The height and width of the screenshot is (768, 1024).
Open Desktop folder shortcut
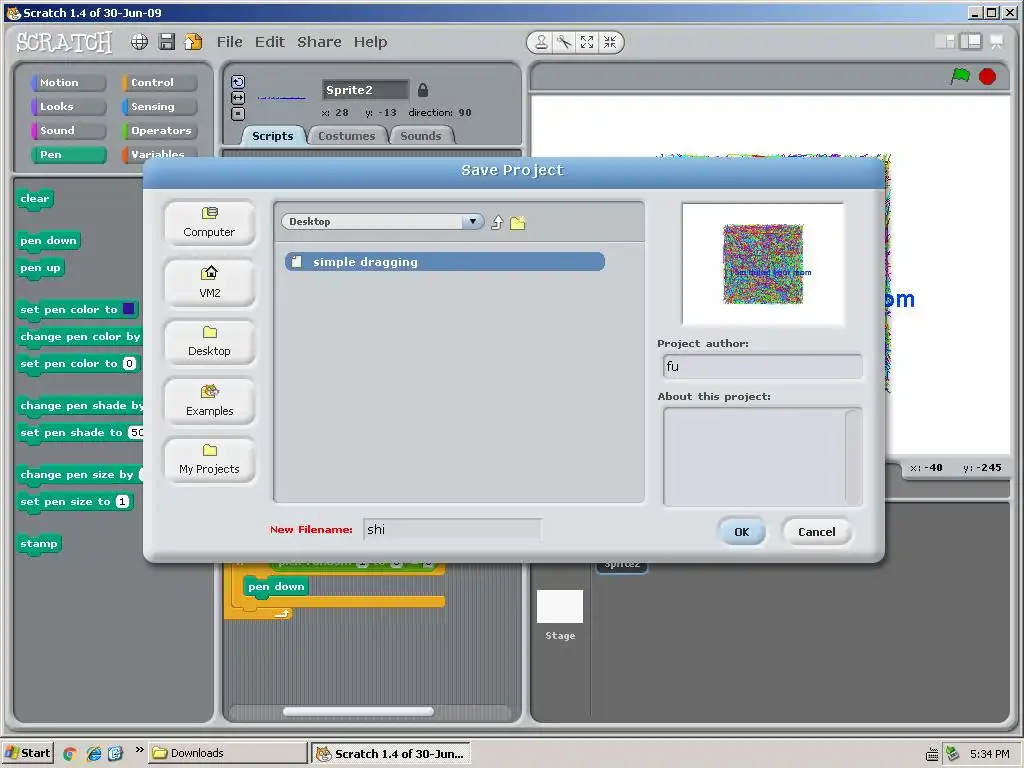coord(209,342)
